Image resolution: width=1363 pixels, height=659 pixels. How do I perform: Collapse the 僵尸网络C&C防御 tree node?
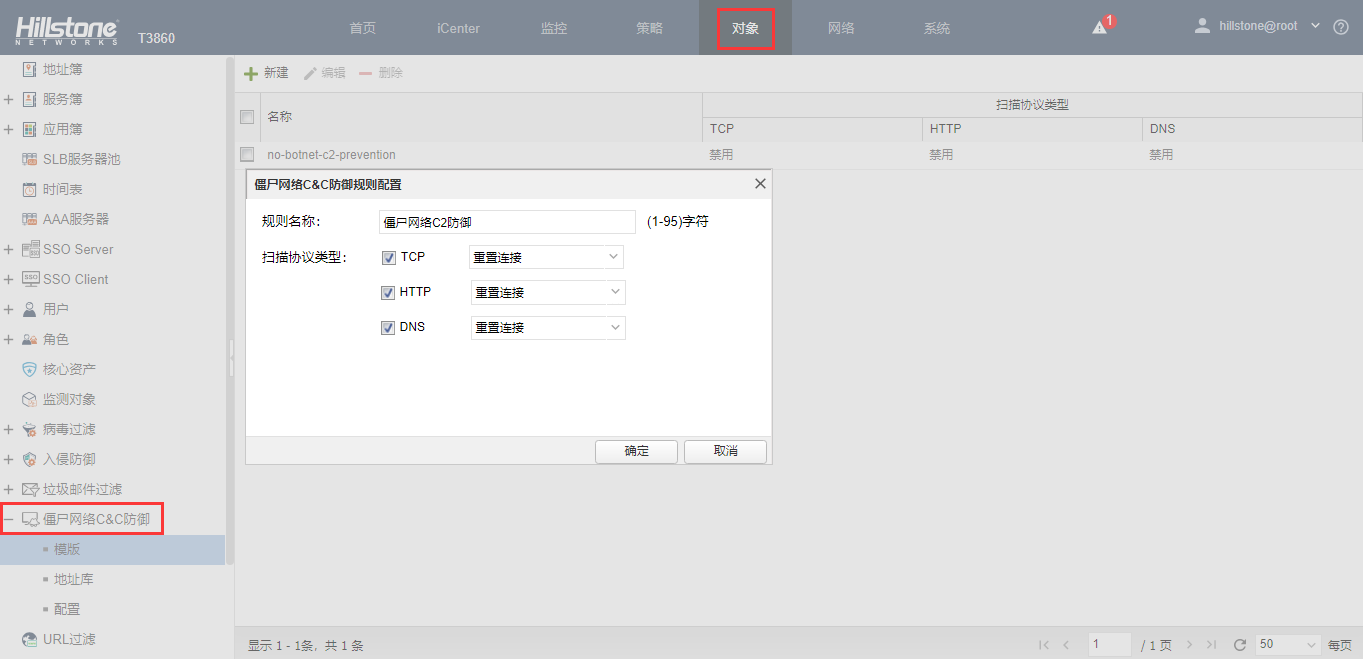point(8,520)
